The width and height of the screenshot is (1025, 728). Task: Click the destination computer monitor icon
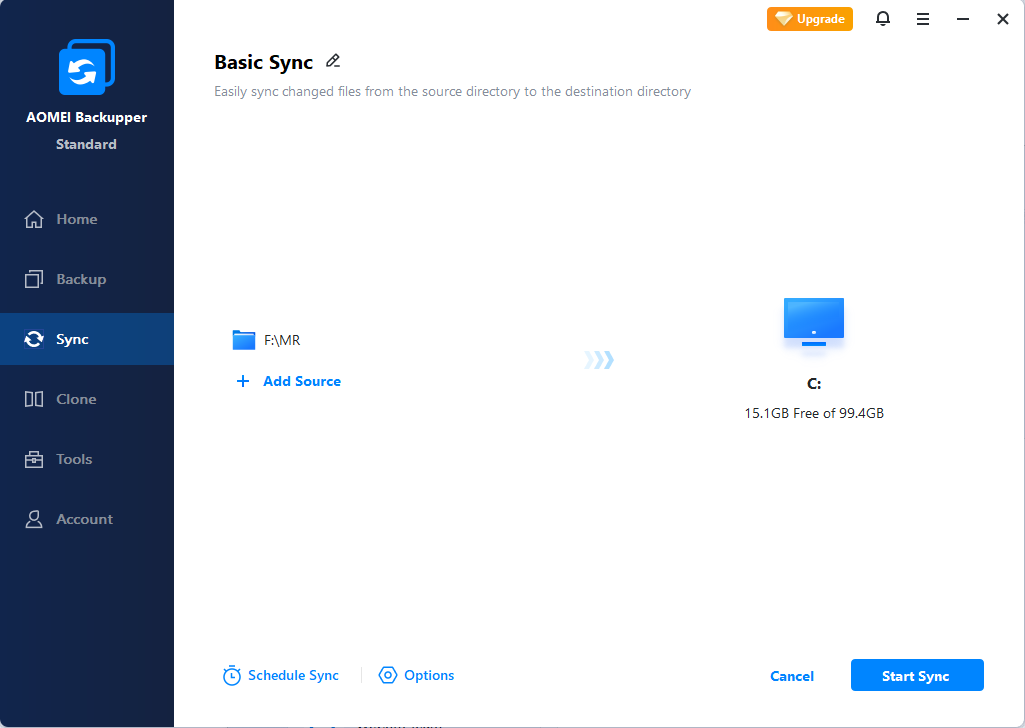(814, 322)
